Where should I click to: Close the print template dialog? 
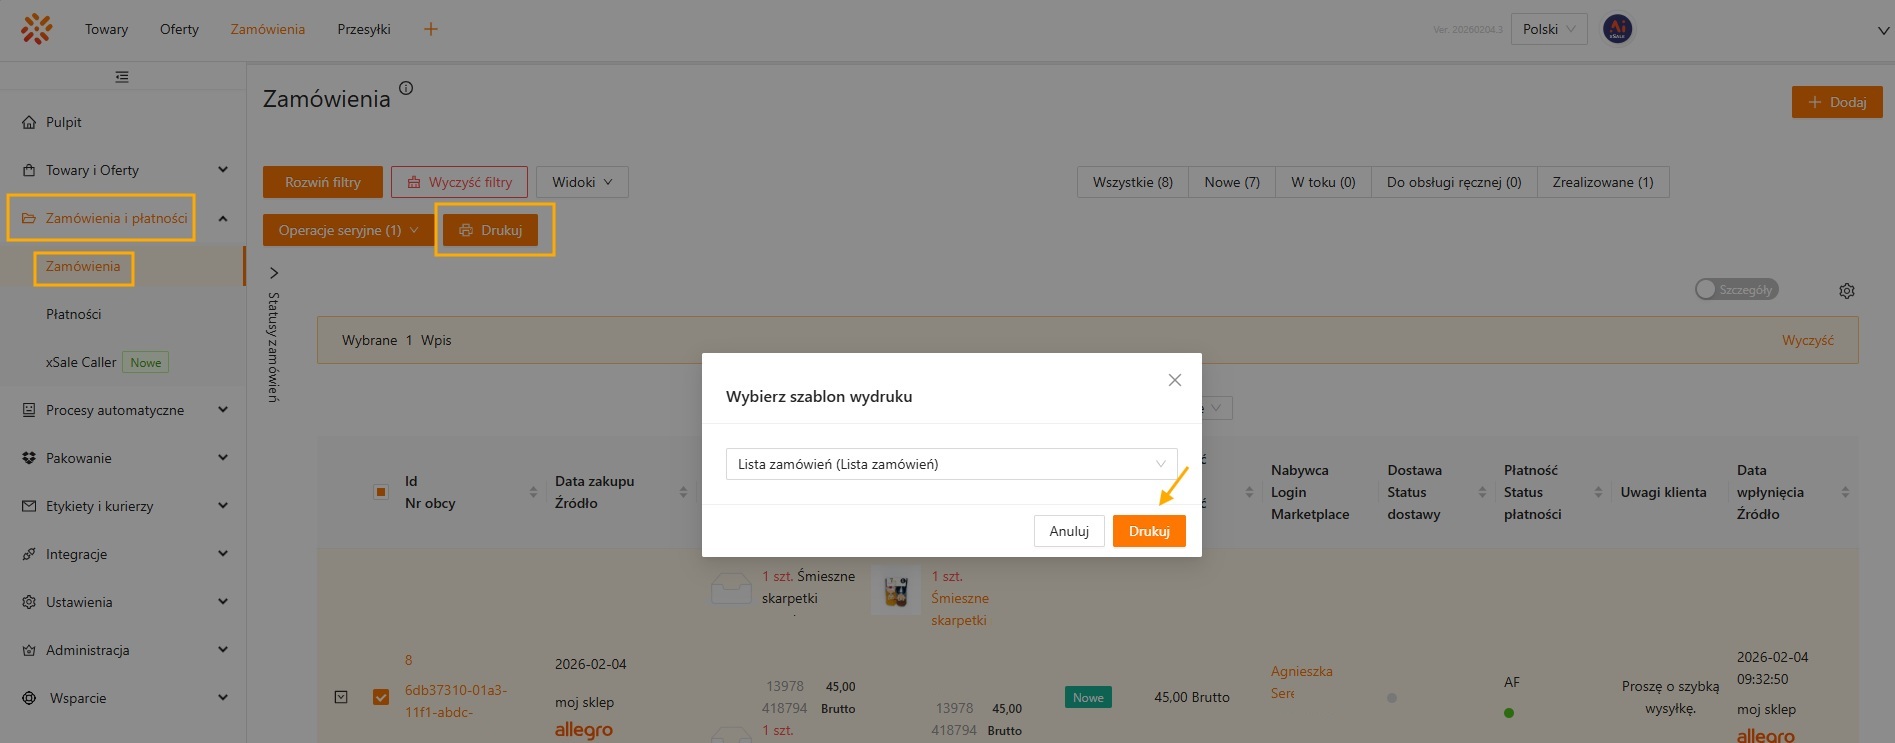point(1174,380)
